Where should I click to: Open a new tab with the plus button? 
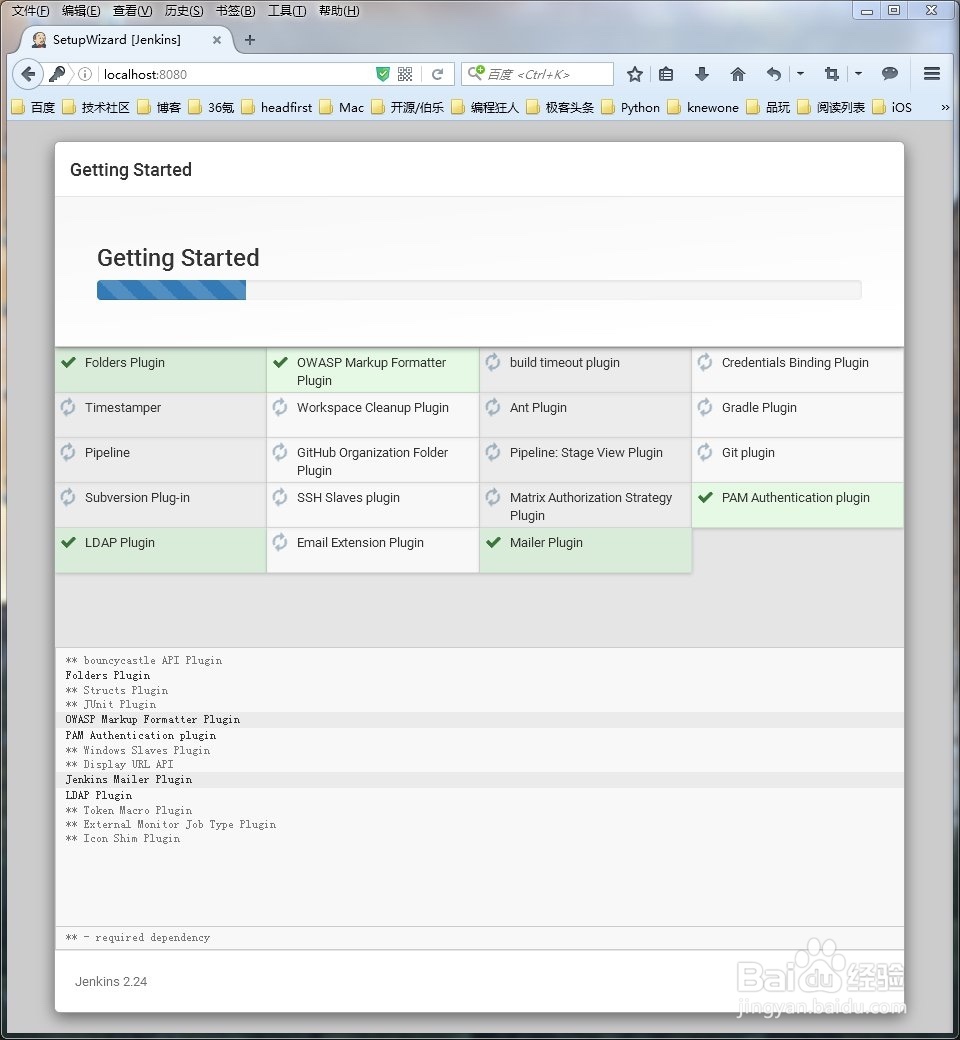[x=249, y=40]
